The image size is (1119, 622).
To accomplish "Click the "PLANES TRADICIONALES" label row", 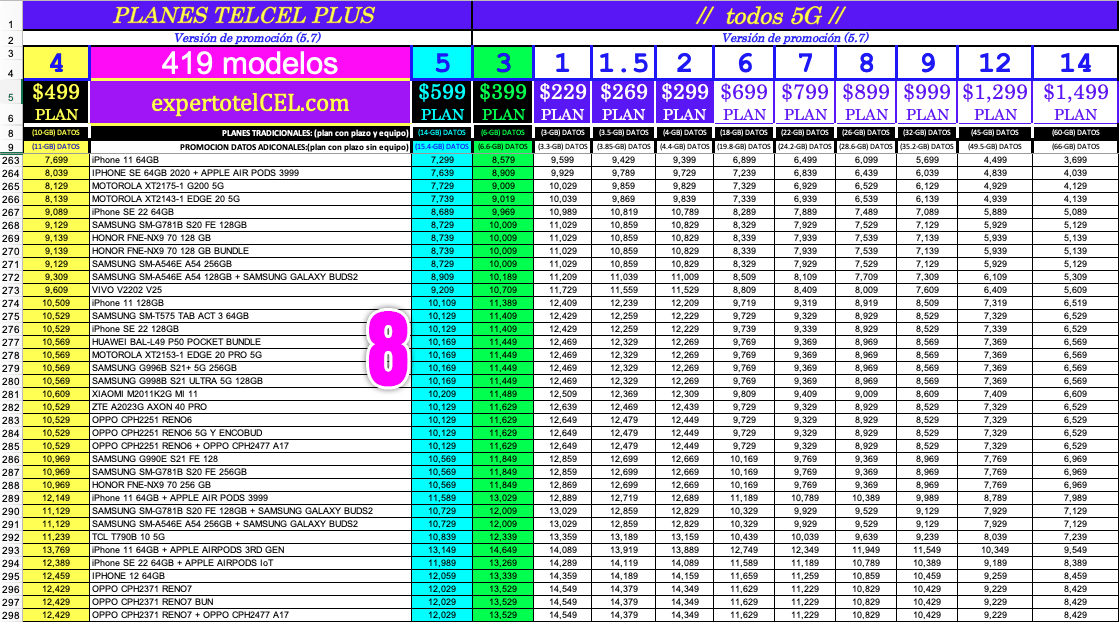I will [x=250, y=133].
